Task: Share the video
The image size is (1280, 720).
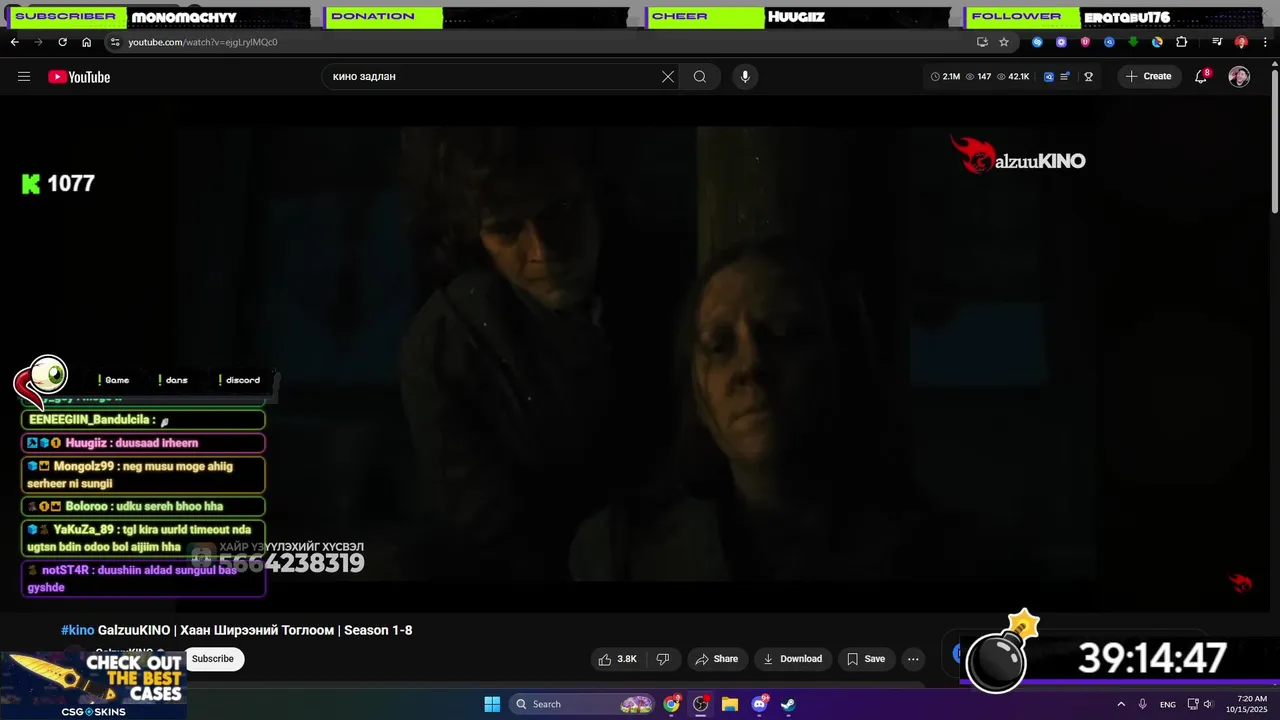Action: pyautogui.click(x=716, y=659)
